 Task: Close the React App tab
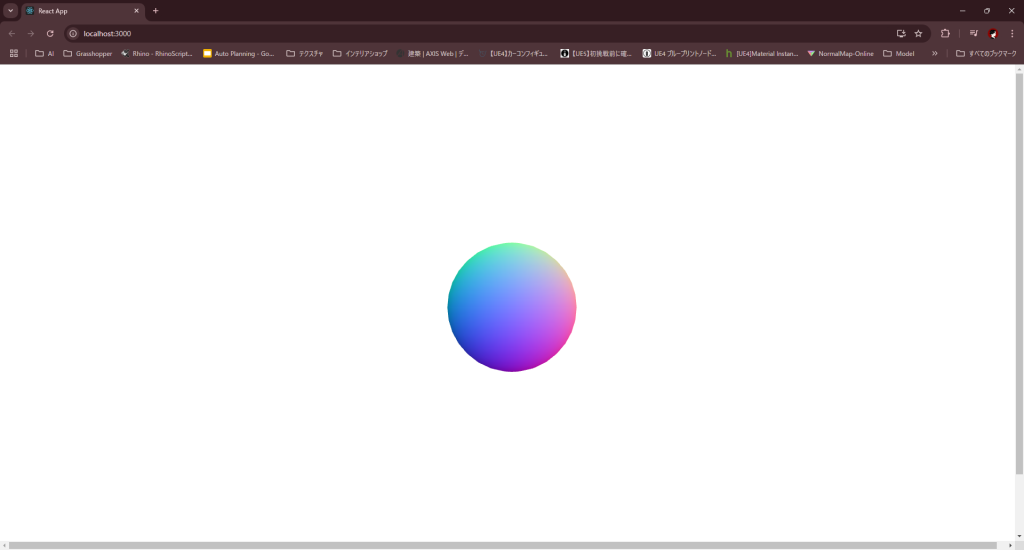[x=136, y=10]
